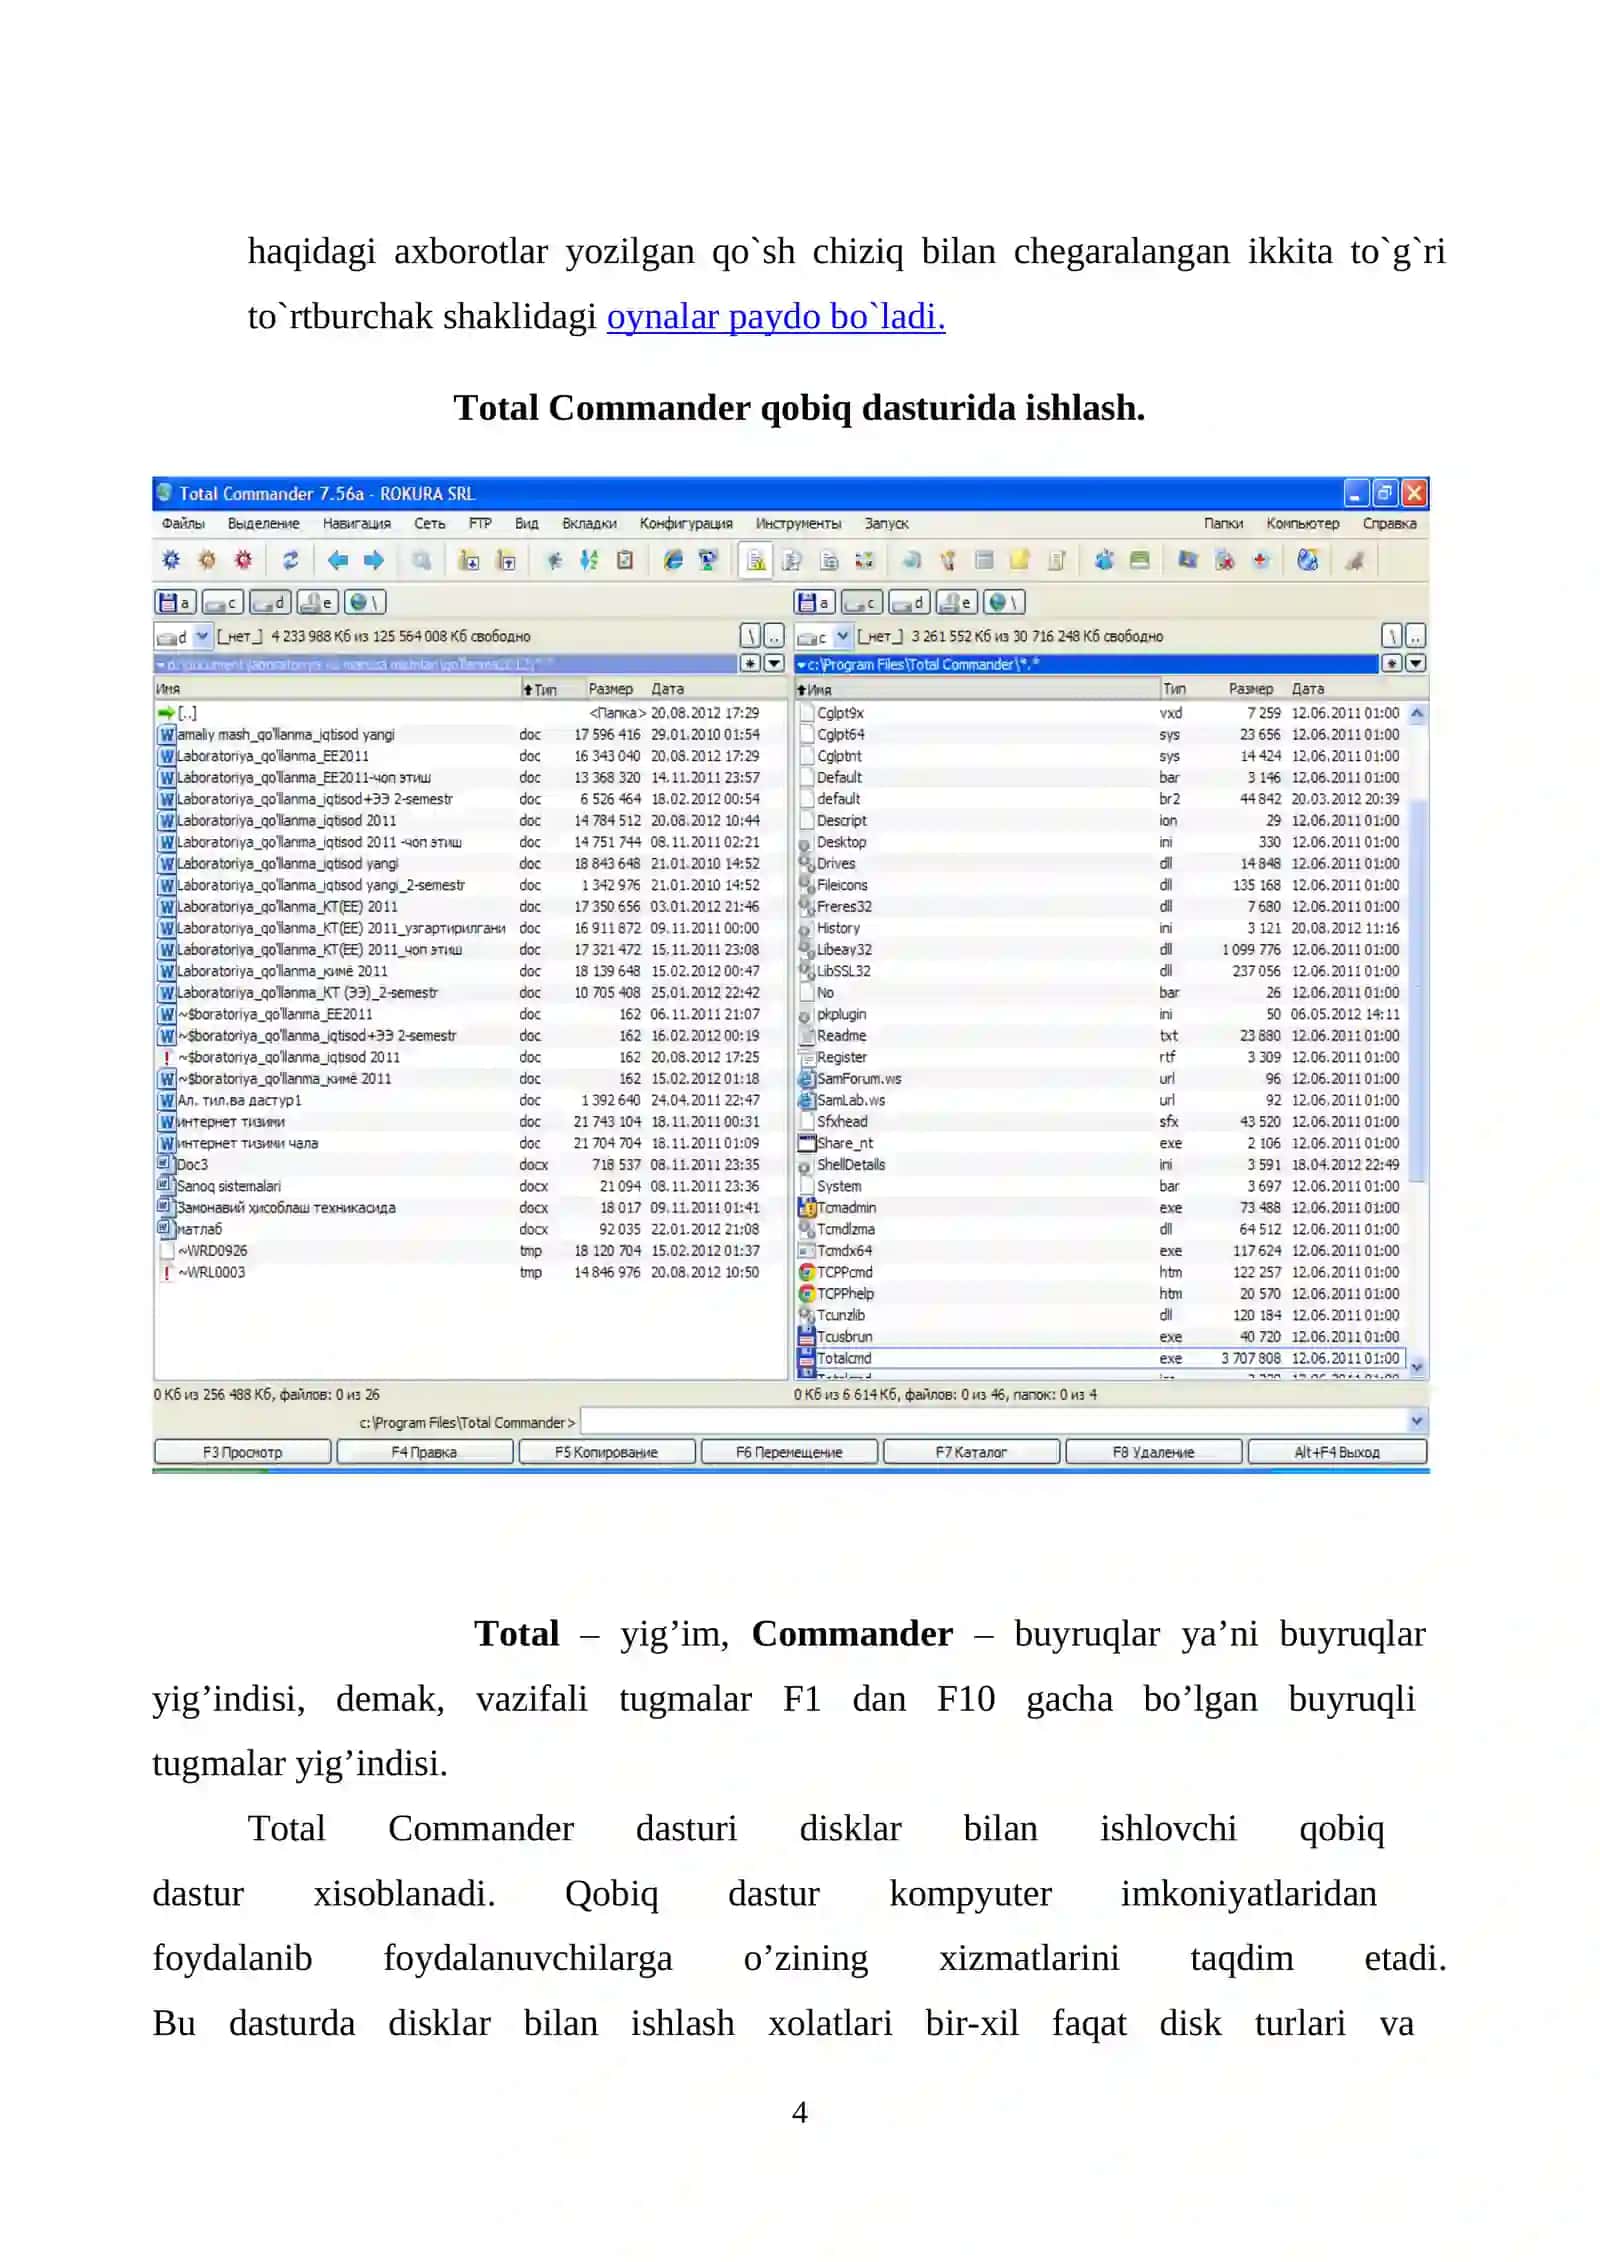This screenshot has height=2262, width=1600.
Task: Go to parent using right panel '..' button
Action: (x=1415, y=636)
